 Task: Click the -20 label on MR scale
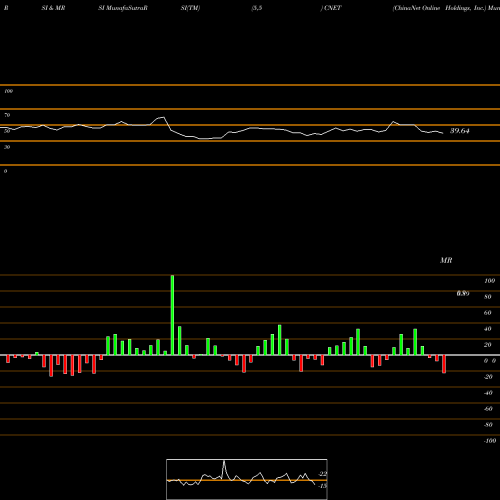click(x=488, y=377)
